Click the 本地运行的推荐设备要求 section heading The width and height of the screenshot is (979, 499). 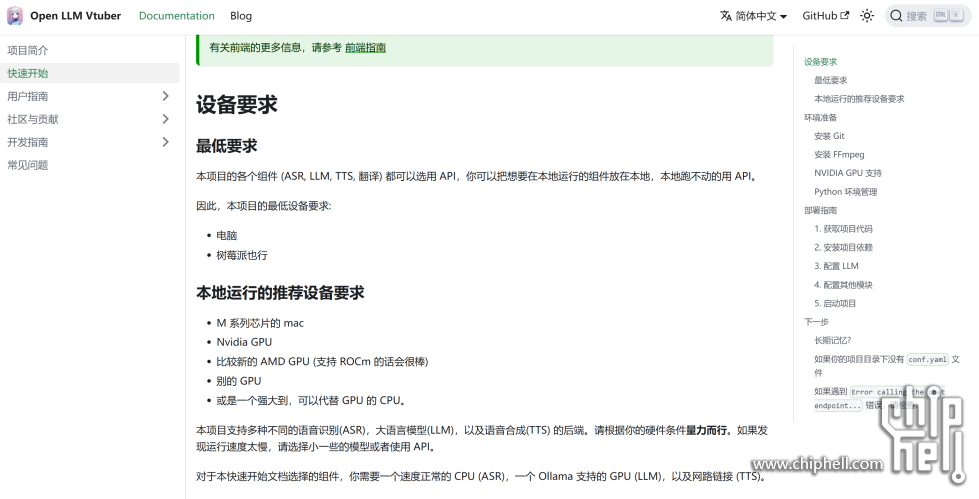tap(280, 293)
